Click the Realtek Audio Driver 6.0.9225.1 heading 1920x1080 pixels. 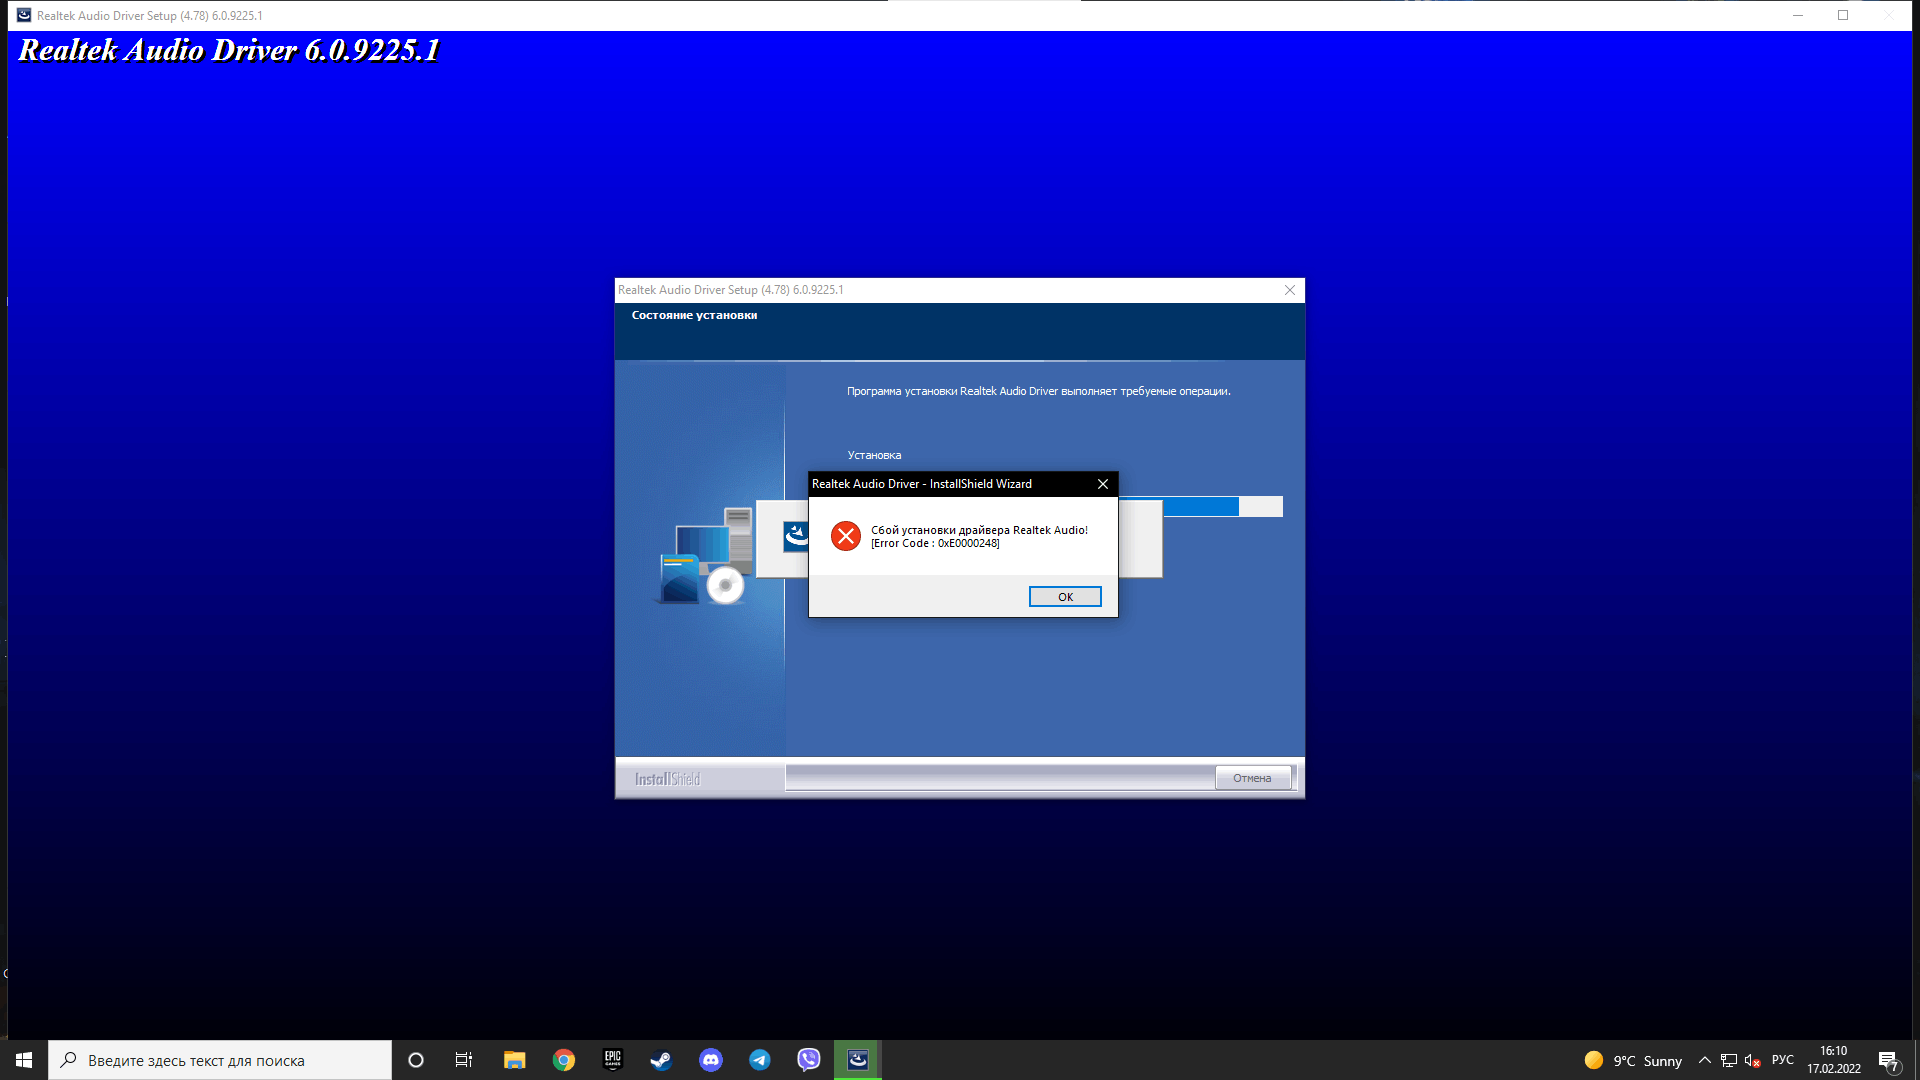(229, 51)
